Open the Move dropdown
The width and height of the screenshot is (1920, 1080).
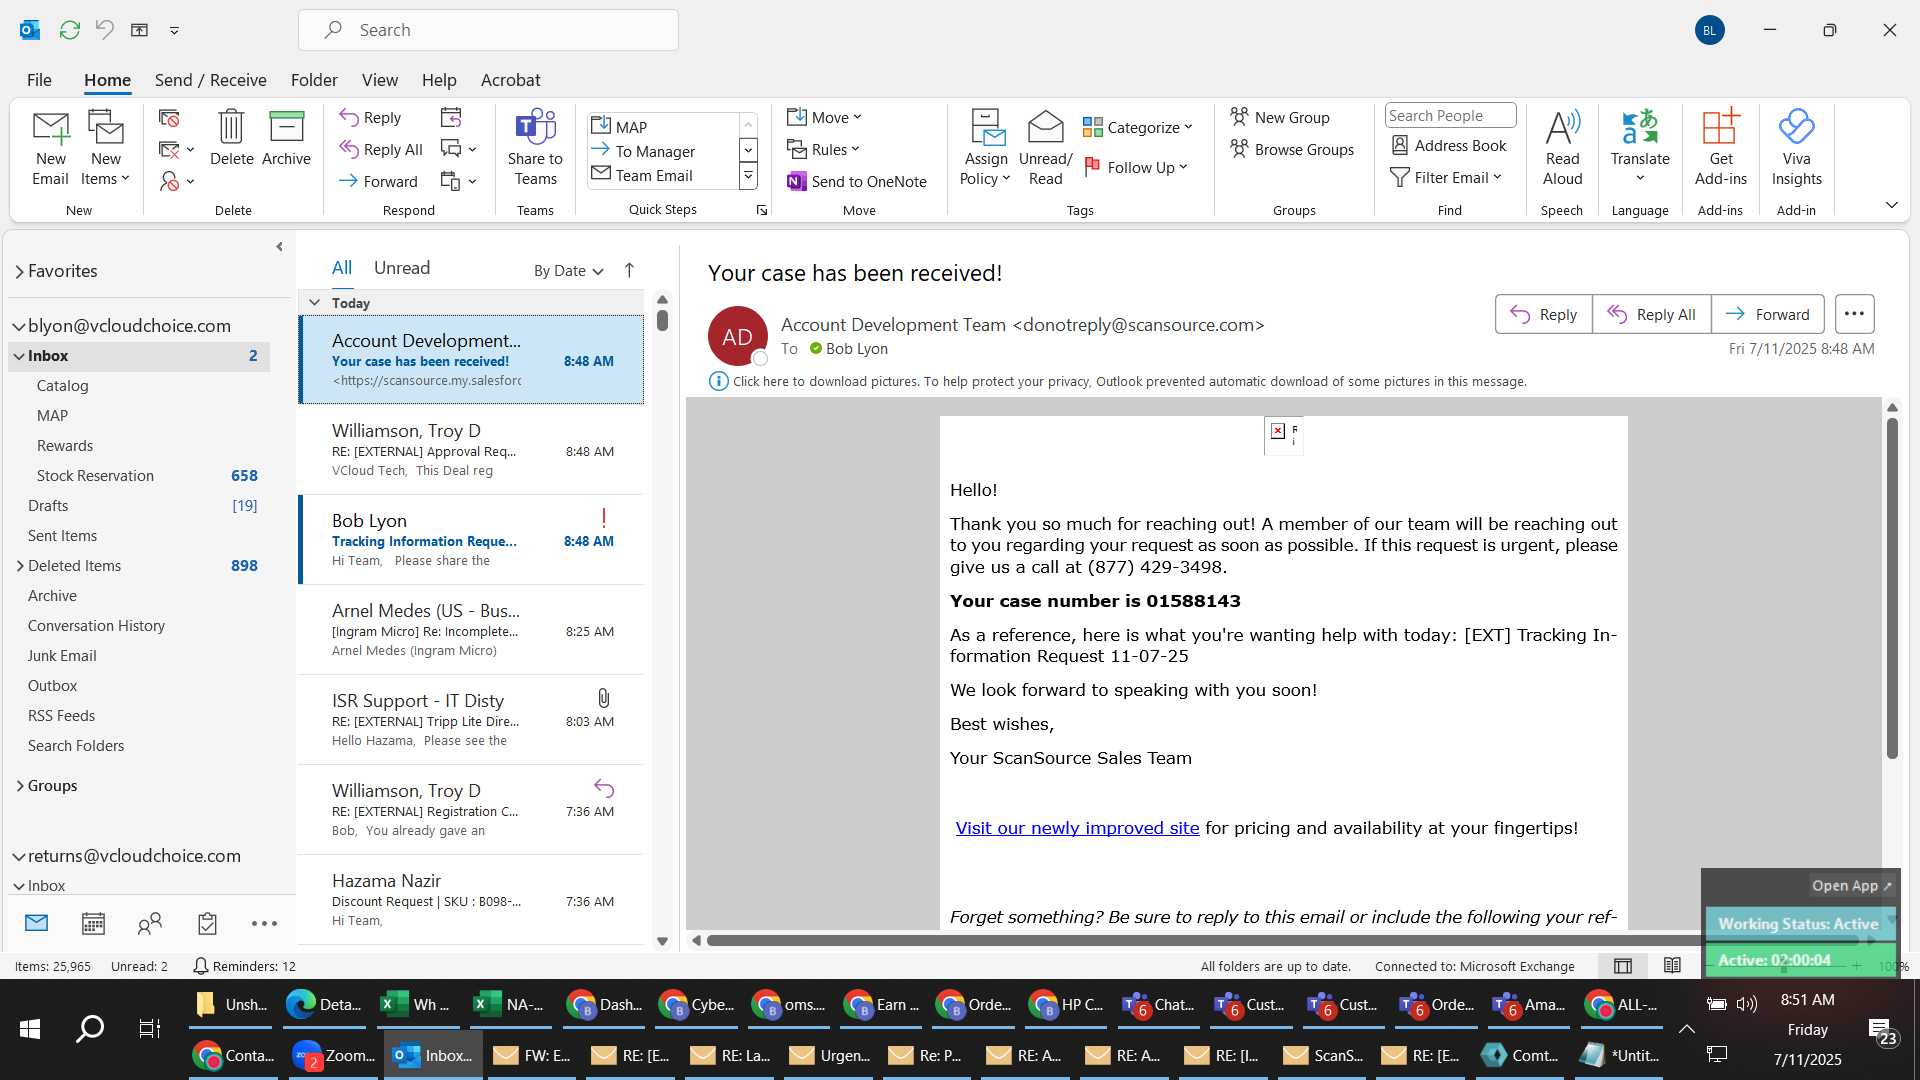pyautogui.click(x=824, y=118)
